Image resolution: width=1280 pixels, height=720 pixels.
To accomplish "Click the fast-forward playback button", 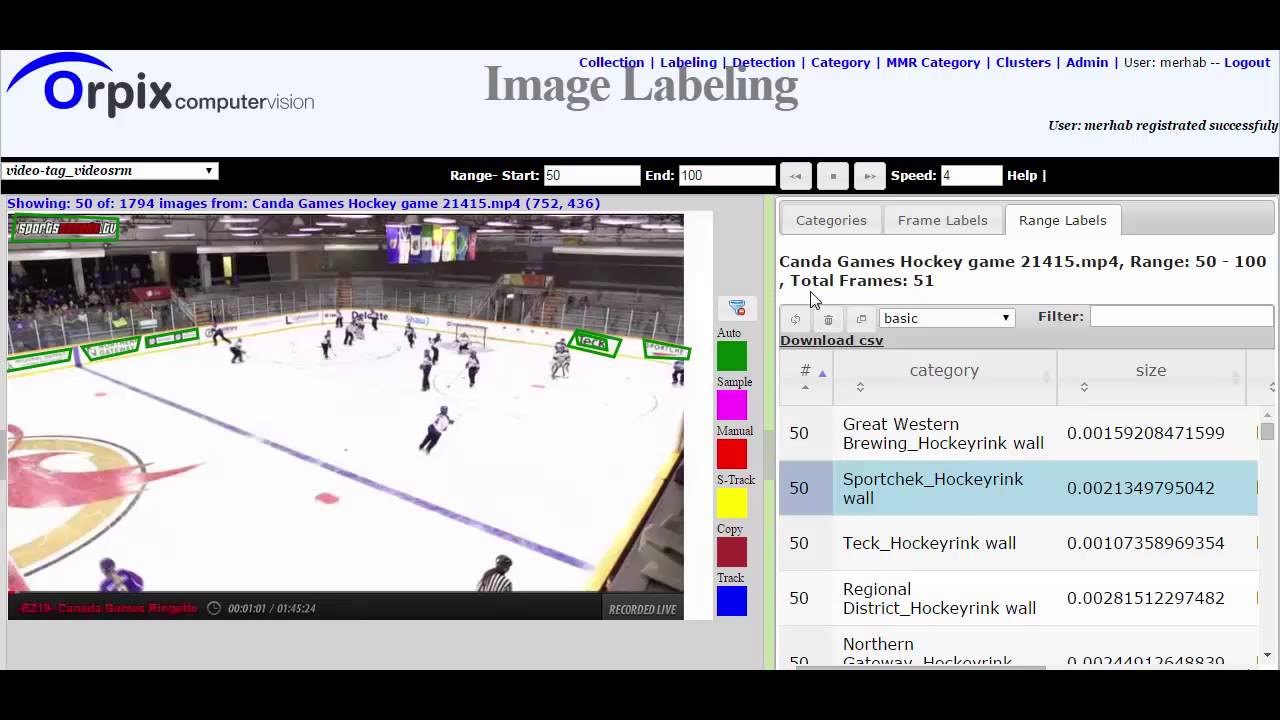I will pos(870,175).
